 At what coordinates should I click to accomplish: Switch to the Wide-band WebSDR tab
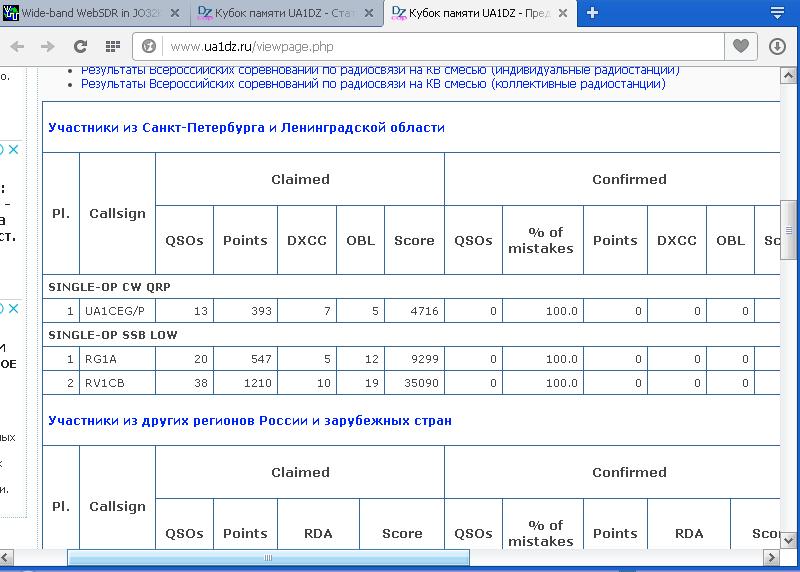click(x=94, y=13)
